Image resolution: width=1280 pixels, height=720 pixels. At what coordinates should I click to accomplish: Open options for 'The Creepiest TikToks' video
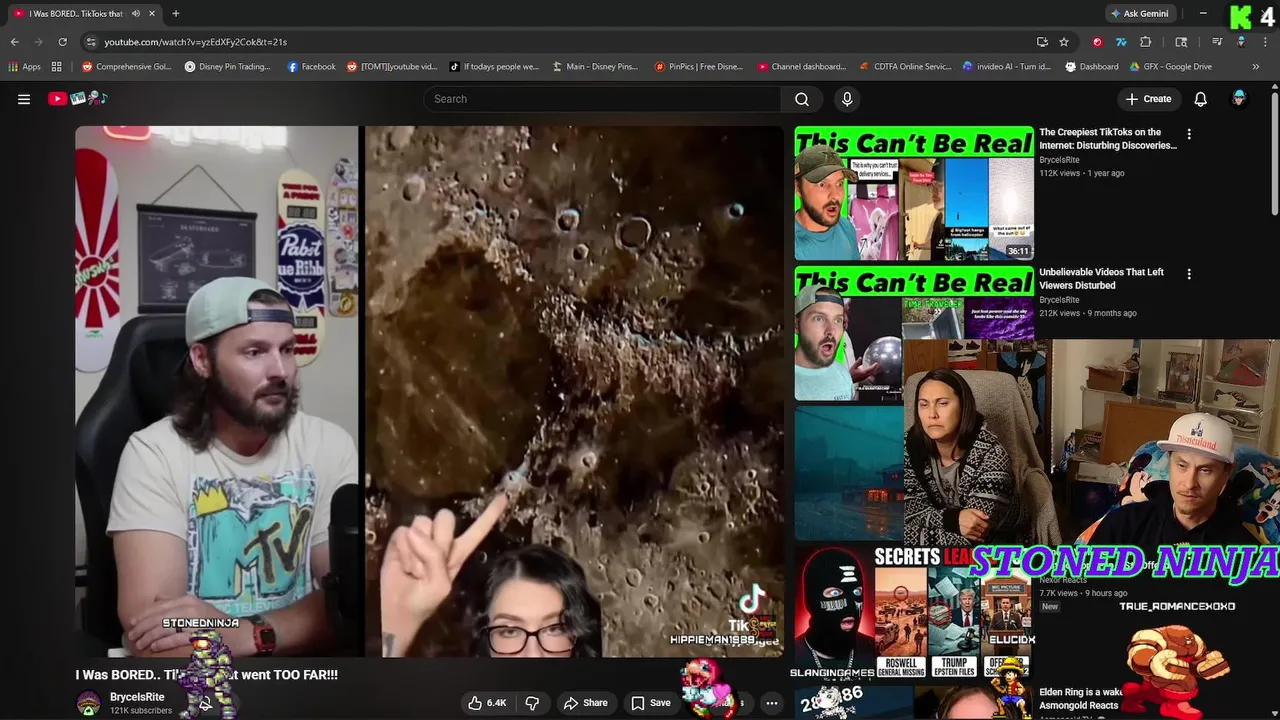1189,134
